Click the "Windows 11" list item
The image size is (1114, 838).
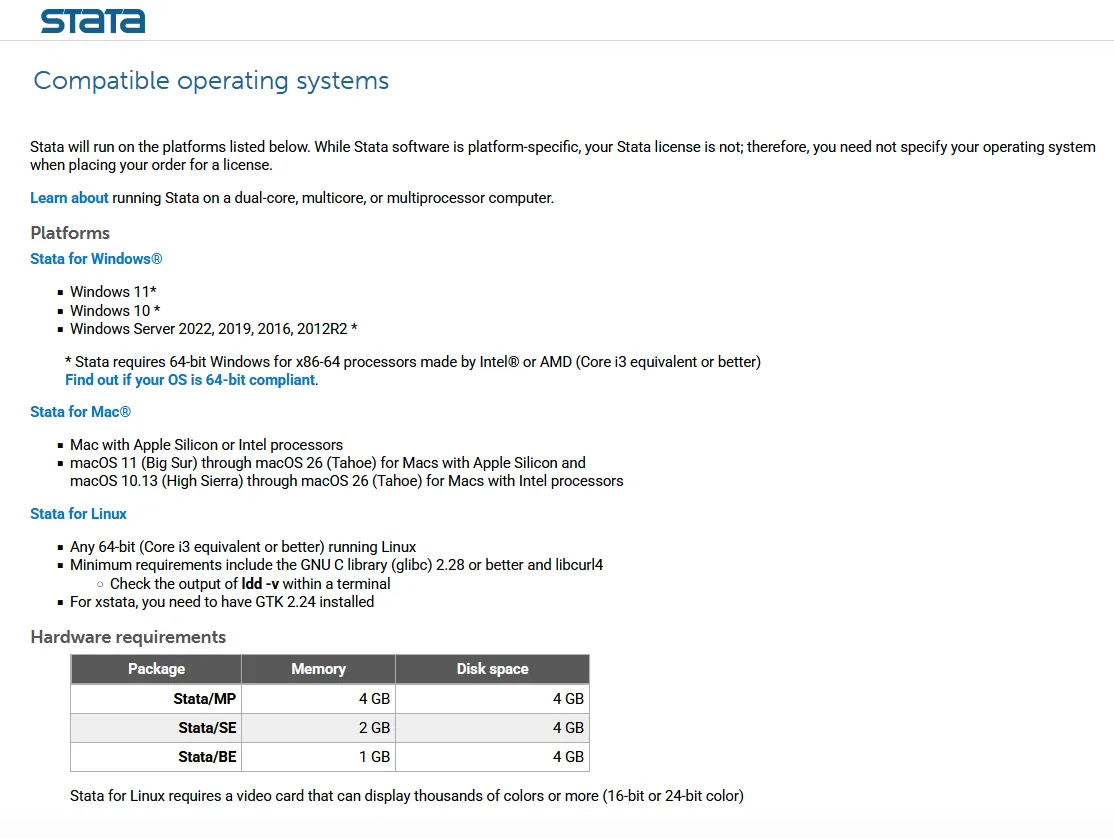pyautogui.click(x=113, y=292)
